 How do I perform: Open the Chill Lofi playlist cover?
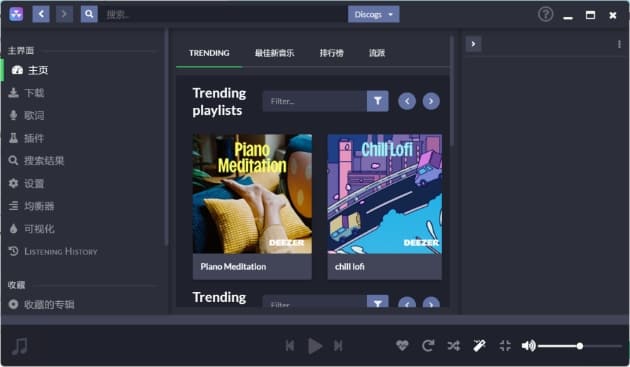tap(385, 194)
